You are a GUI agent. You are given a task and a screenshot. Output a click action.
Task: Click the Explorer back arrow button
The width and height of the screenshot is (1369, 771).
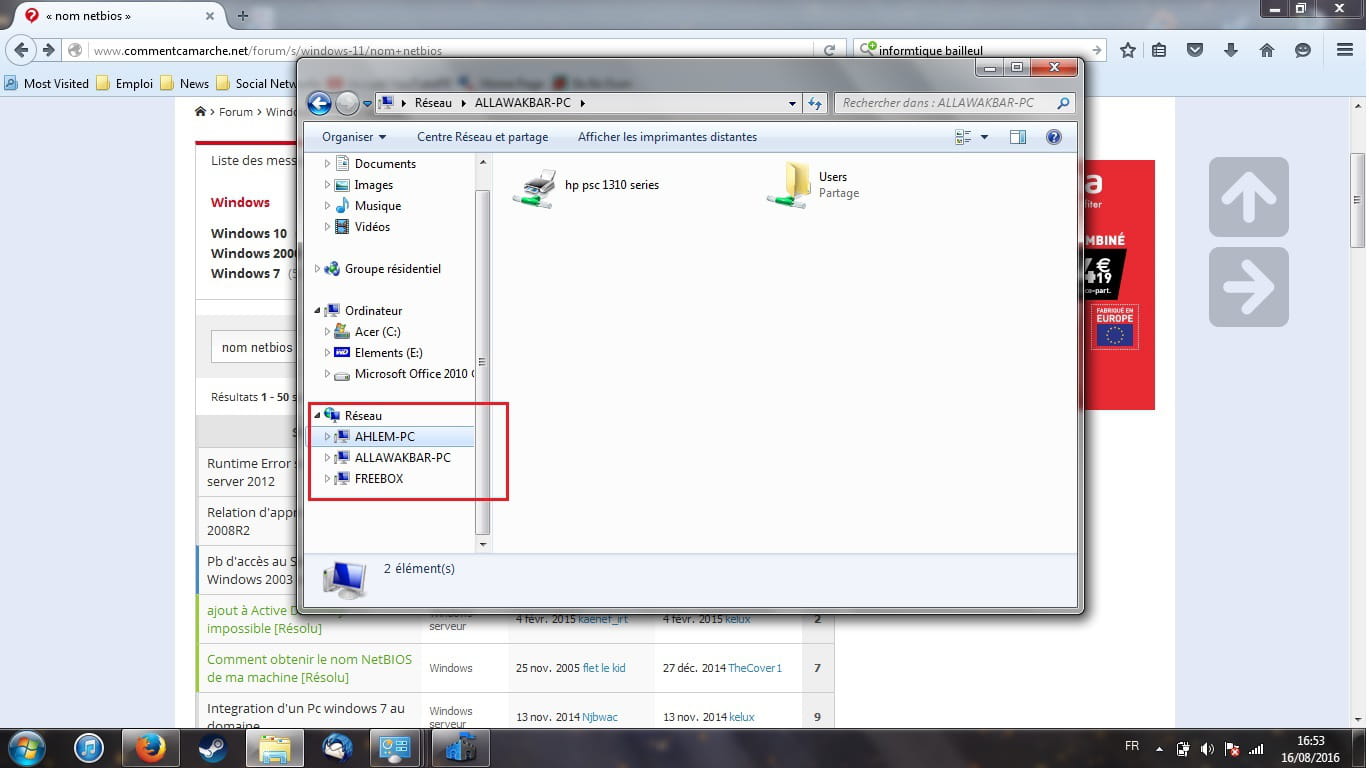[x=319, y=103]
